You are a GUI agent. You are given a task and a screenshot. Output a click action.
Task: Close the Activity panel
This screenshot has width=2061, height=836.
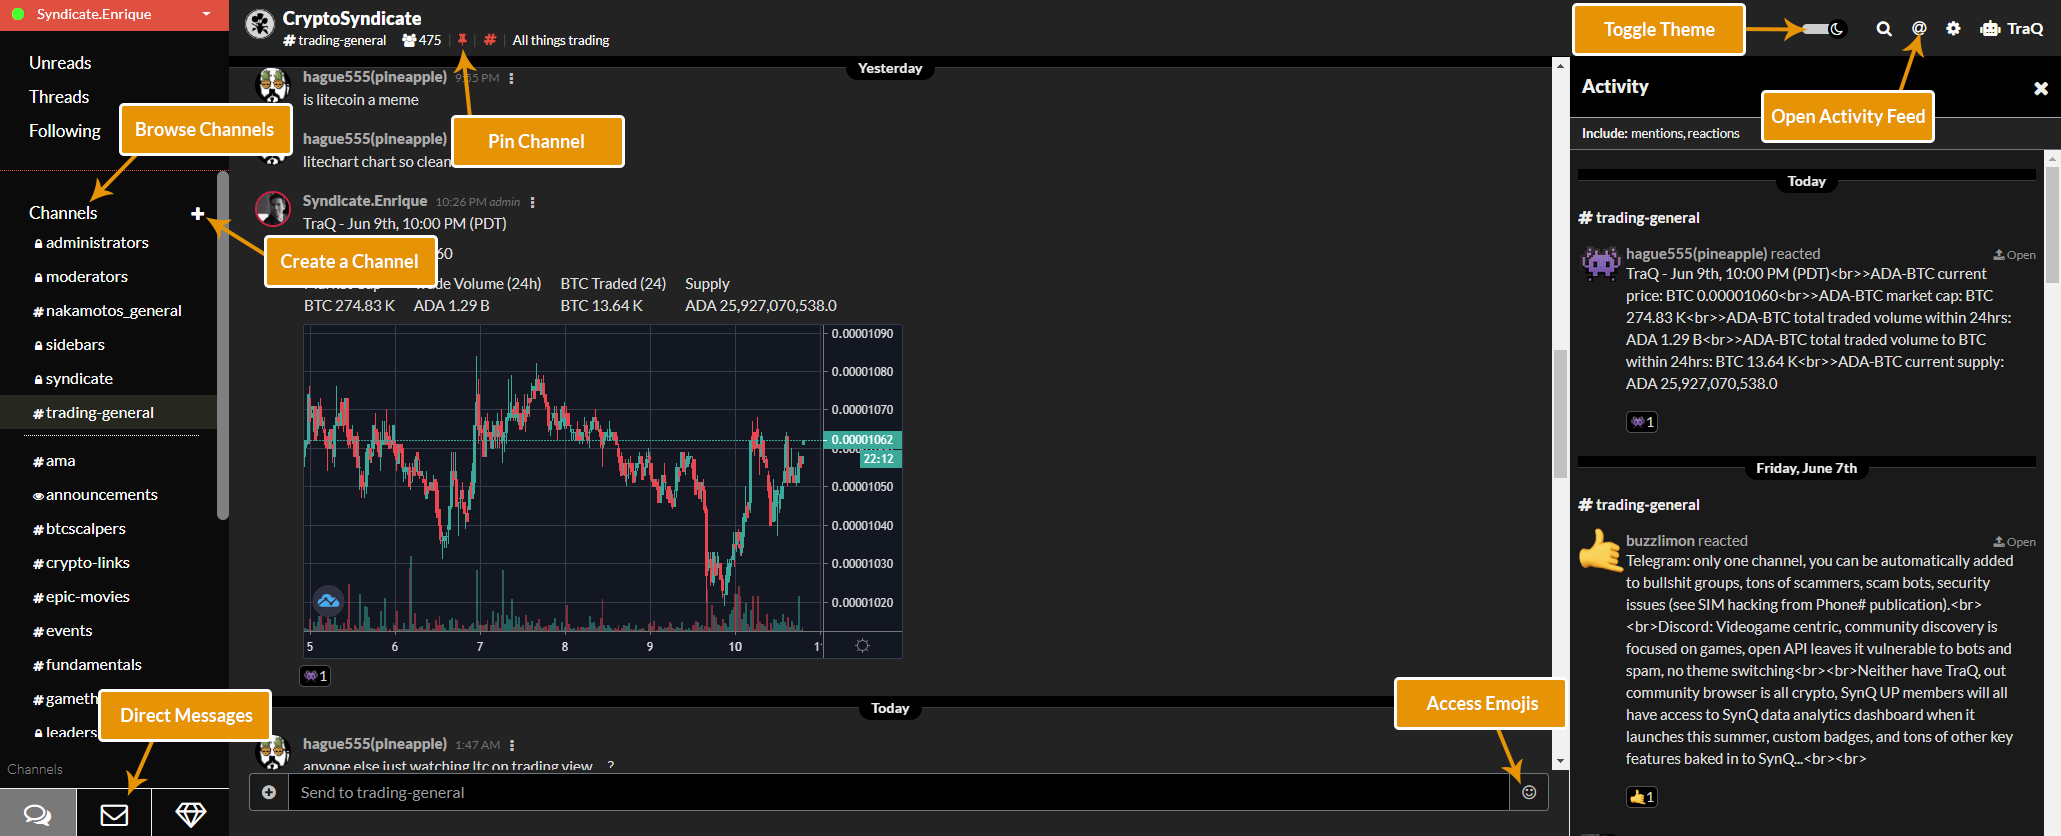[2041, 88]
